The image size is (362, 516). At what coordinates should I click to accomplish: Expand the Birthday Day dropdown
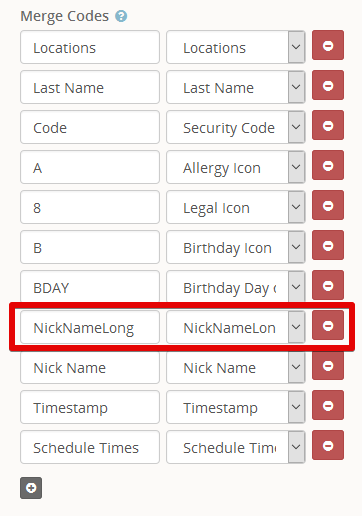click(x=236, y=287)
